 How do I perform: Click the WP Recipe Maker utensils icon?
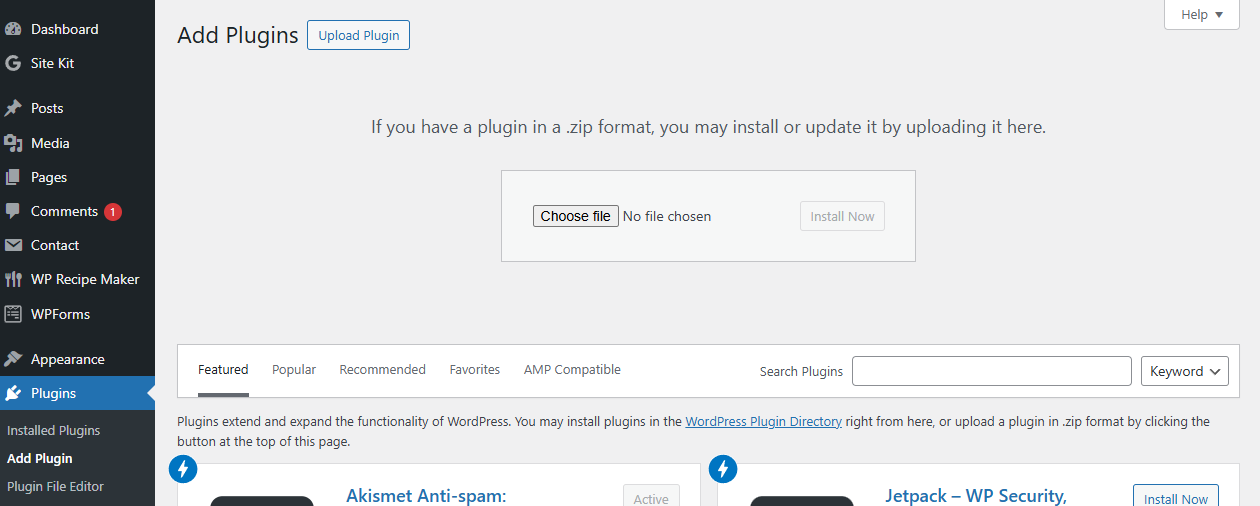tap(13, 279)
